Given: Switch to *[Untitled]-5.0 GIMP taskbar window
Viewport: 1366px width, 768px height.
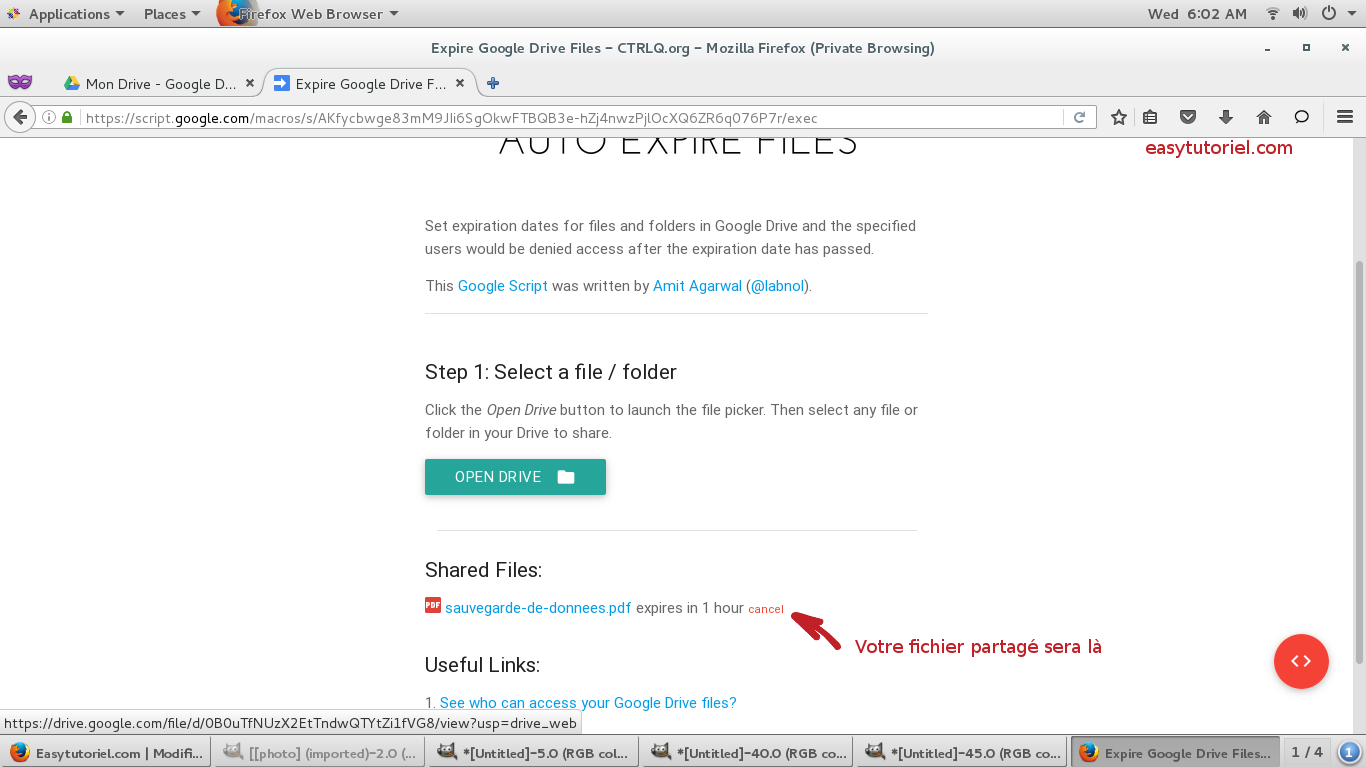Looking at the screenshot, I should tap(534, 753).
